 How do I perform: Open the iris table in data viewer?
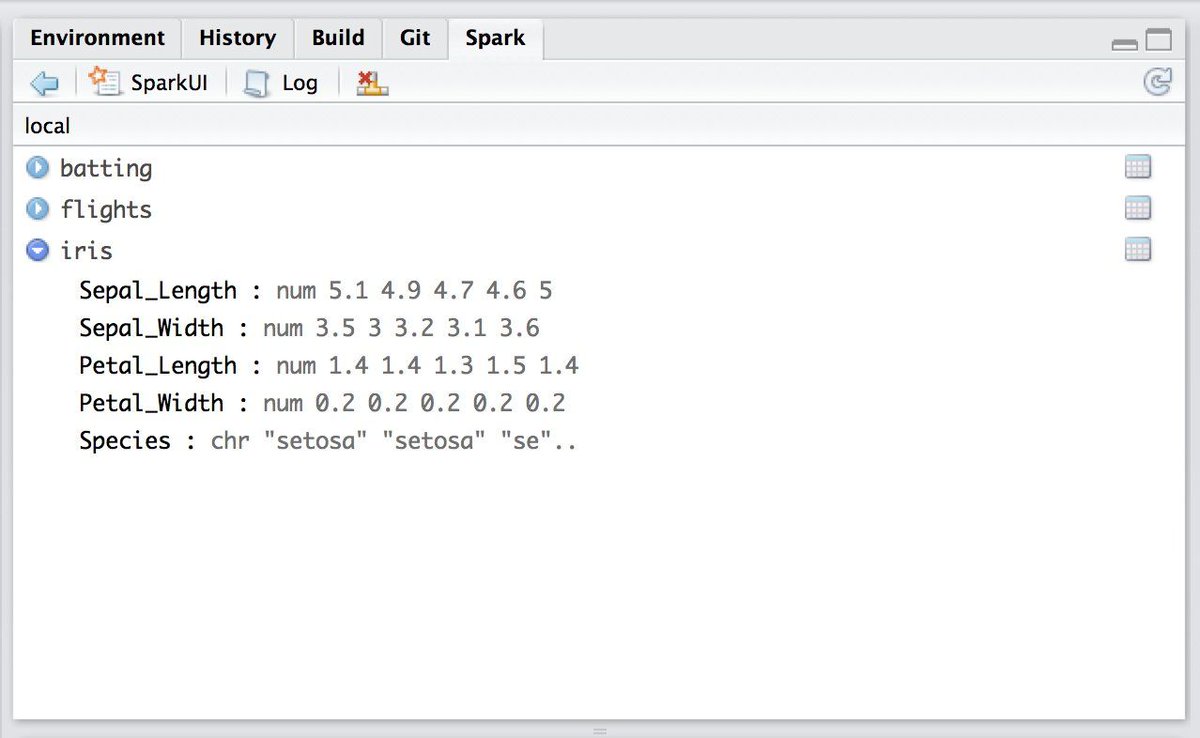[x=1138, y=249]
